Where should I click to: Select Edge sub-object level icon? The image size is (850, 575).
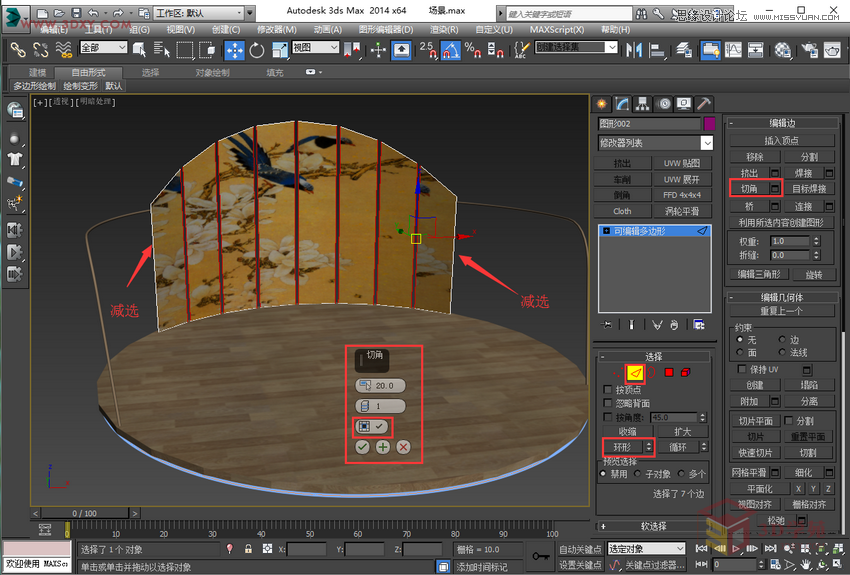635,372
